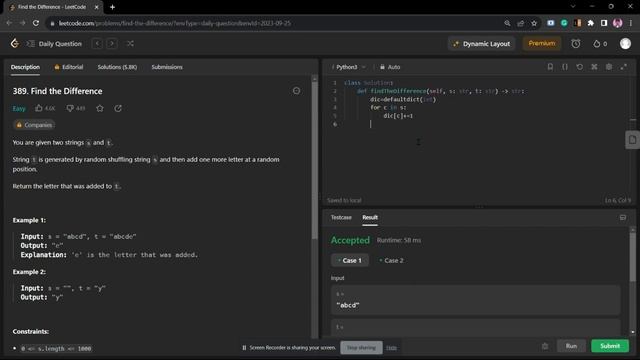Pick a random question shuffle icon
Viewport: 640px width, 360px height.
click(x=130, y=43)
